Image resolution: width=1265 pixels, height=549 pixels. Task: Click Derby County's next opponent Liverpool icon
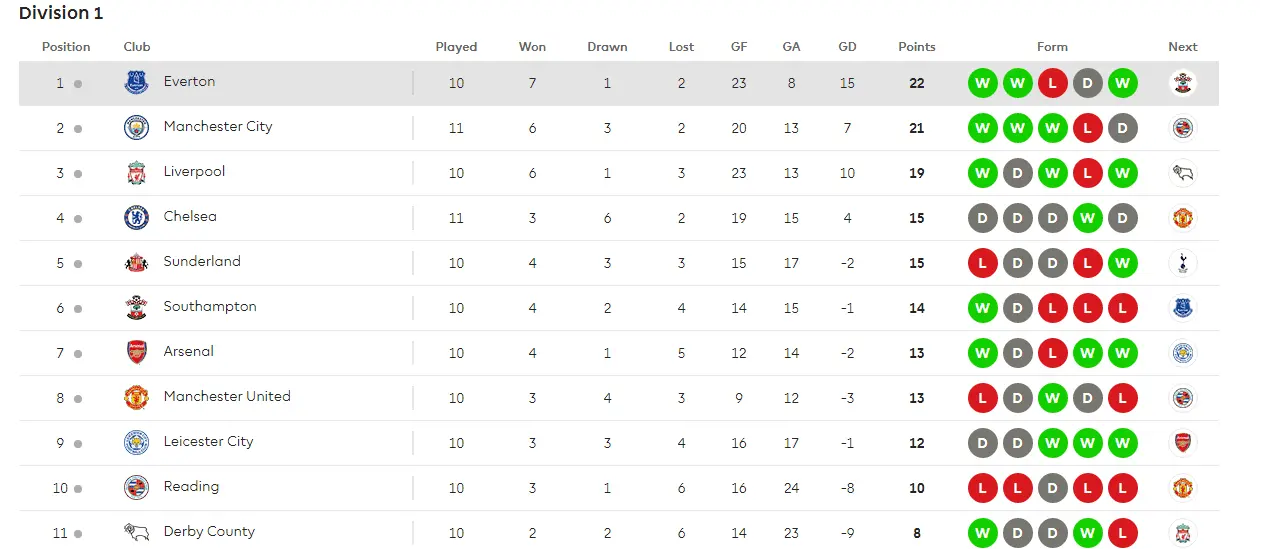(x=1183, y=533)
